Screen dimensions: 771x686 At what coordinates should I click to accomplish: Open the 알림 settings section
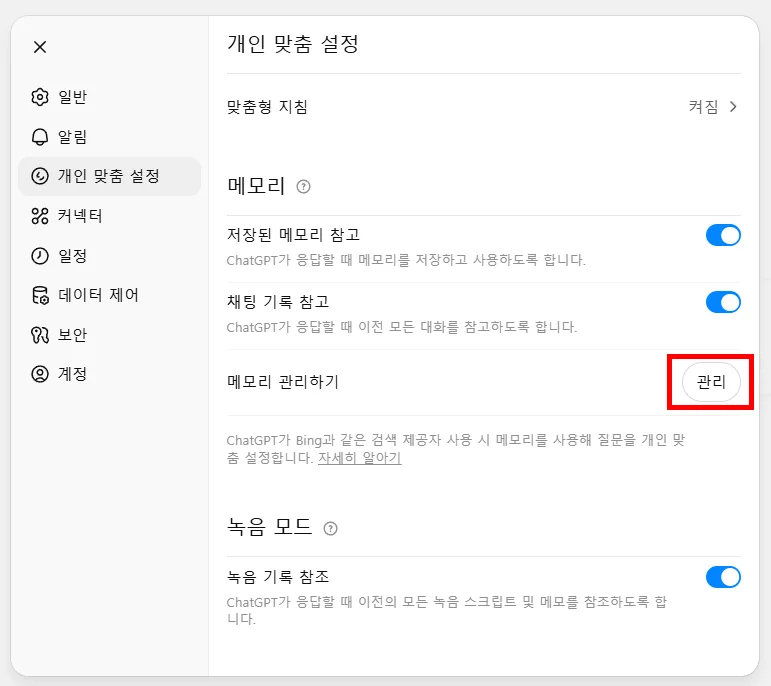click(109, 137)
